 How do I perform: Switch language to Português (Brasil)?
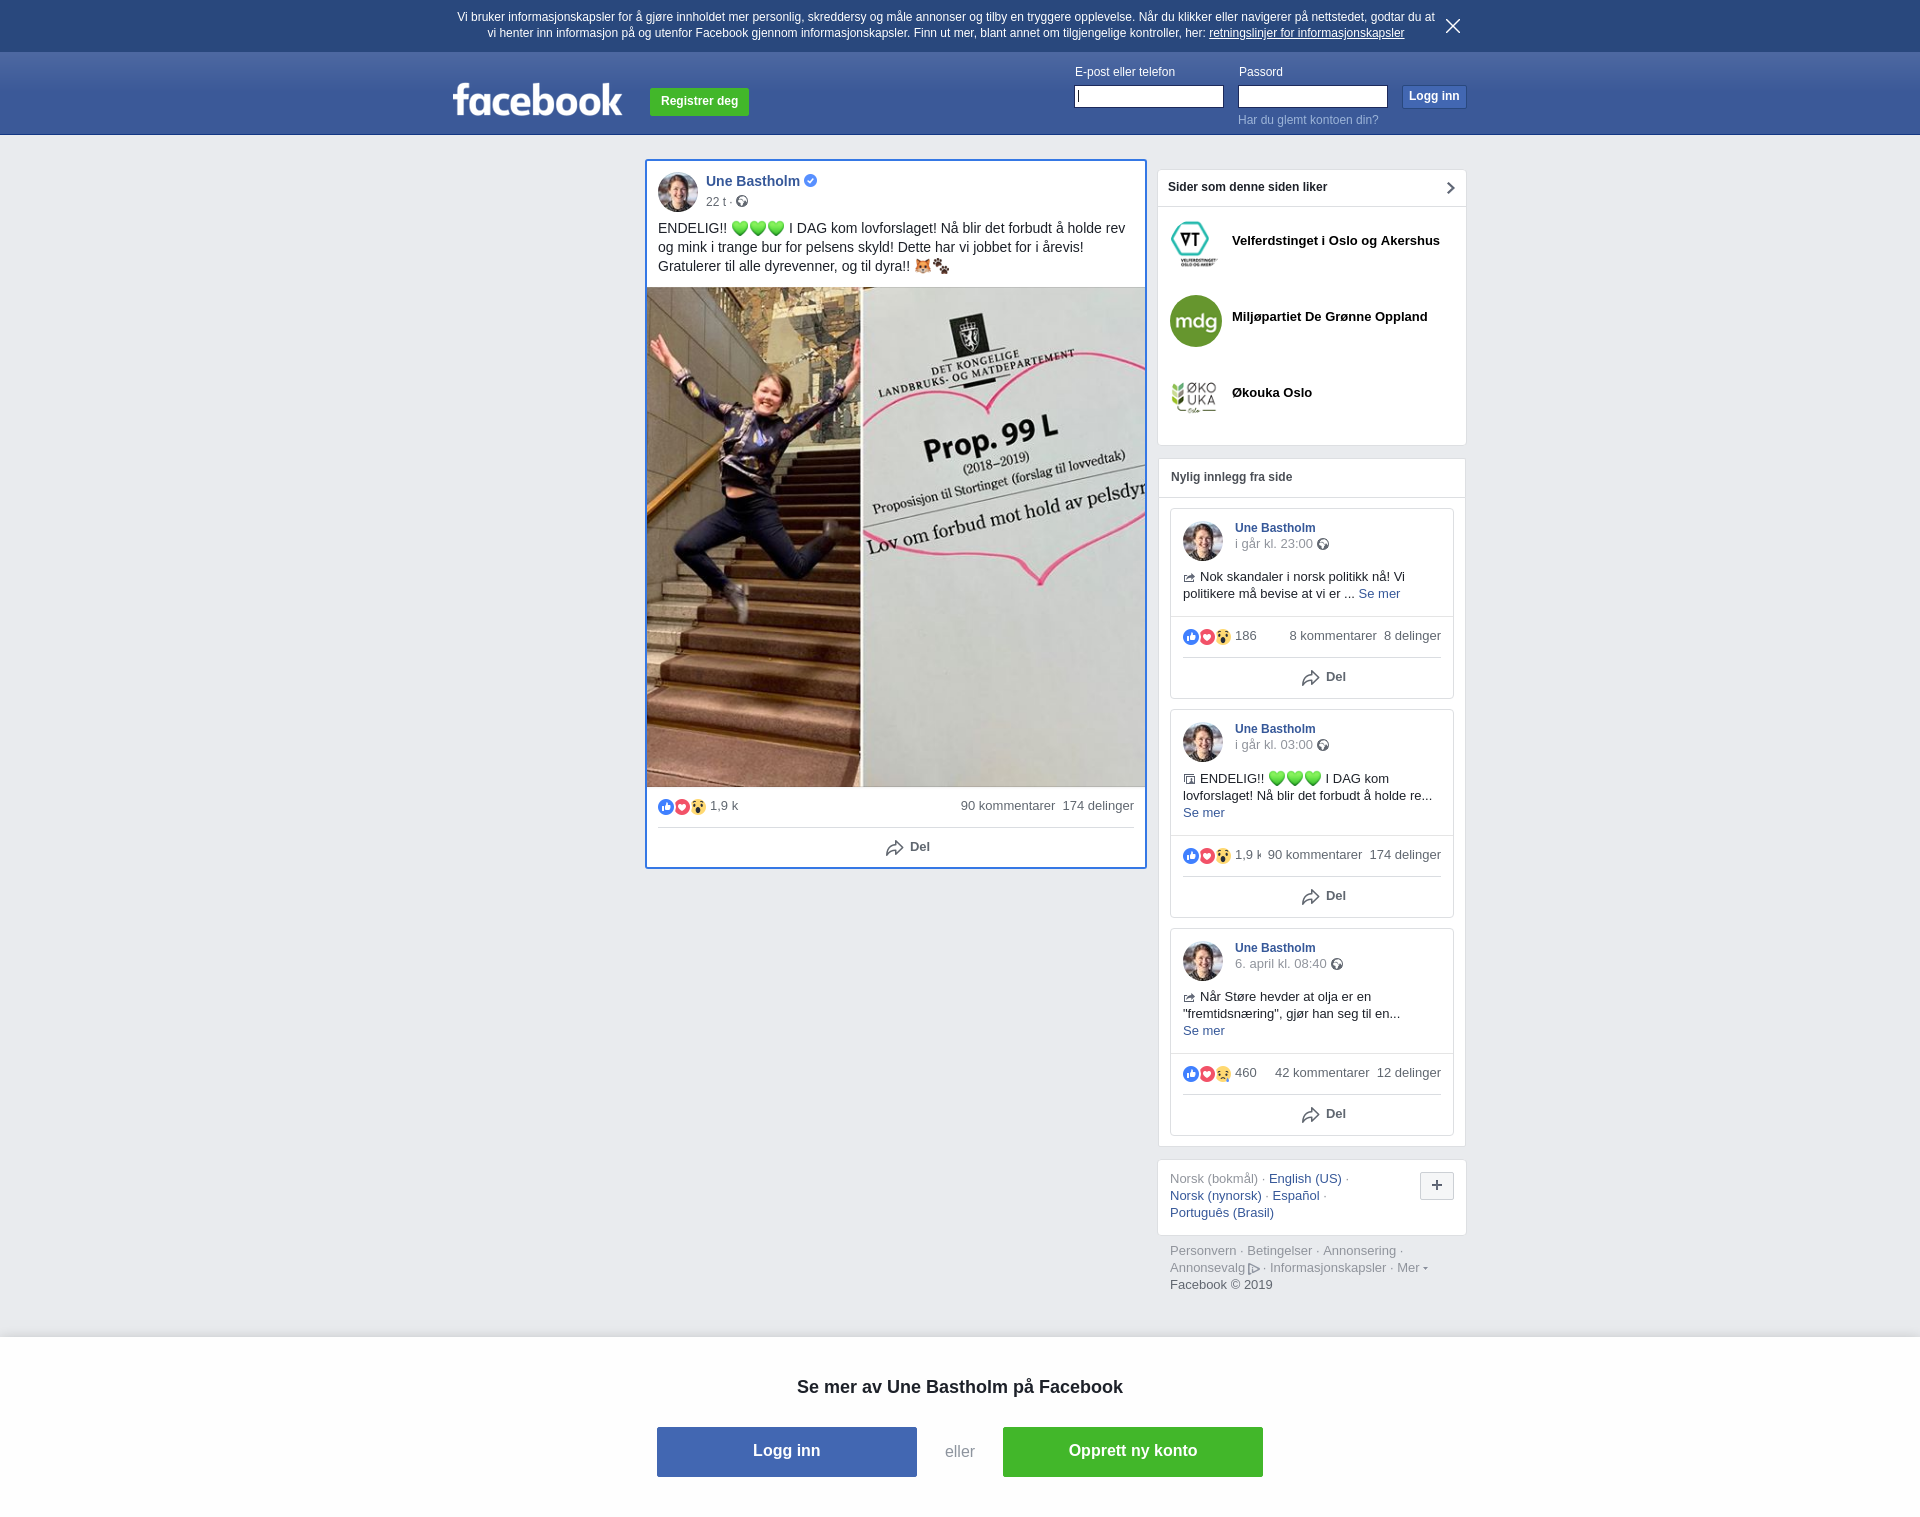point(1222,1213)
